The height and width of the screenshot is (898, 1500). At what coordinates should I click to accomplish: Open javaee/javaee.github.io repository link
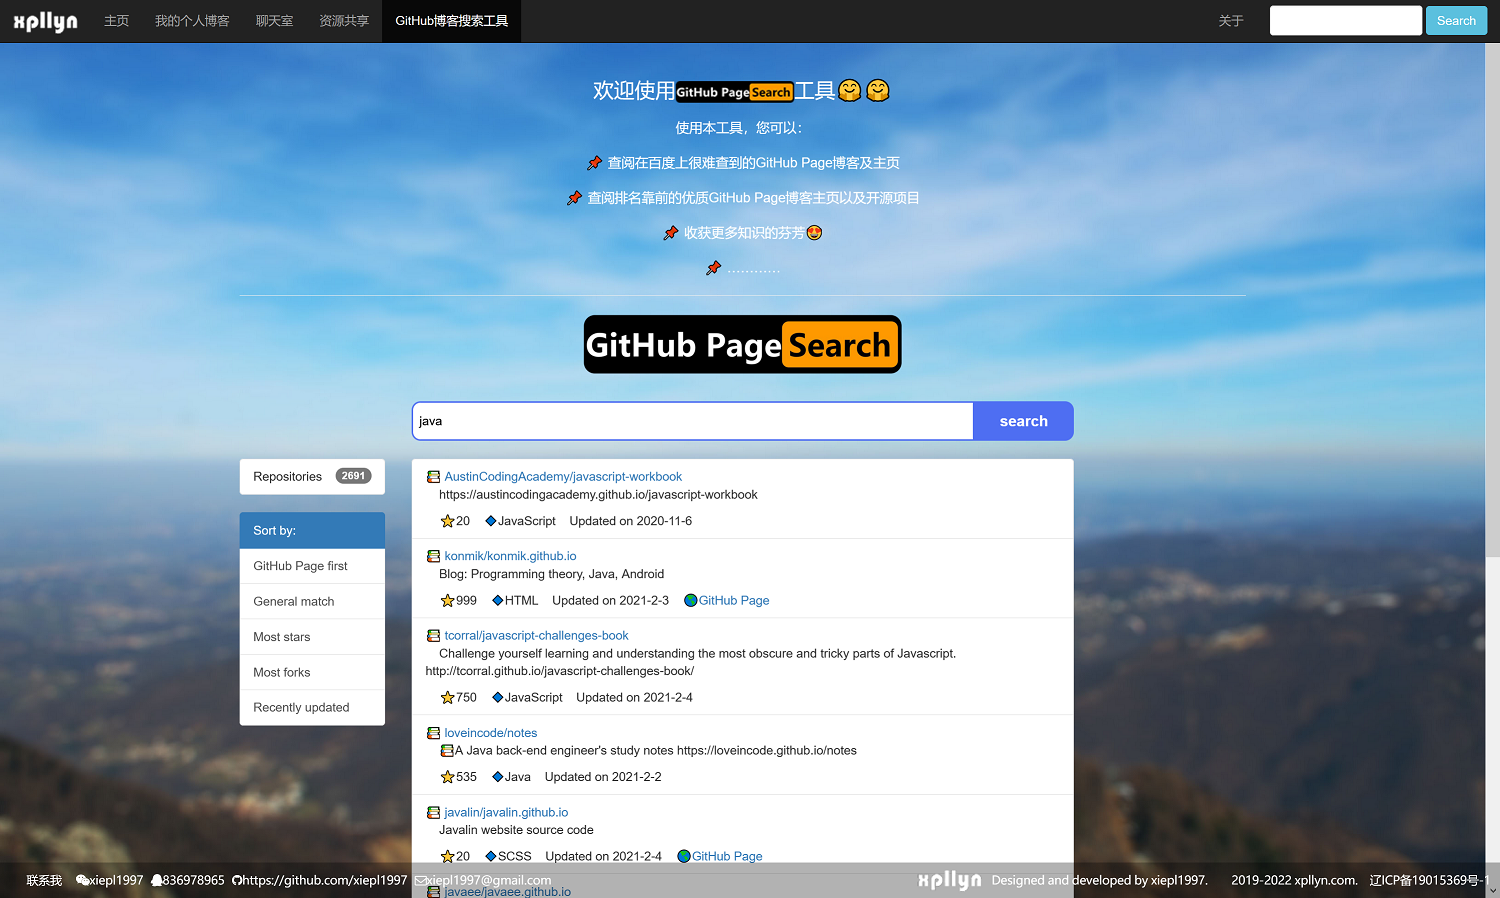point(507,892)
